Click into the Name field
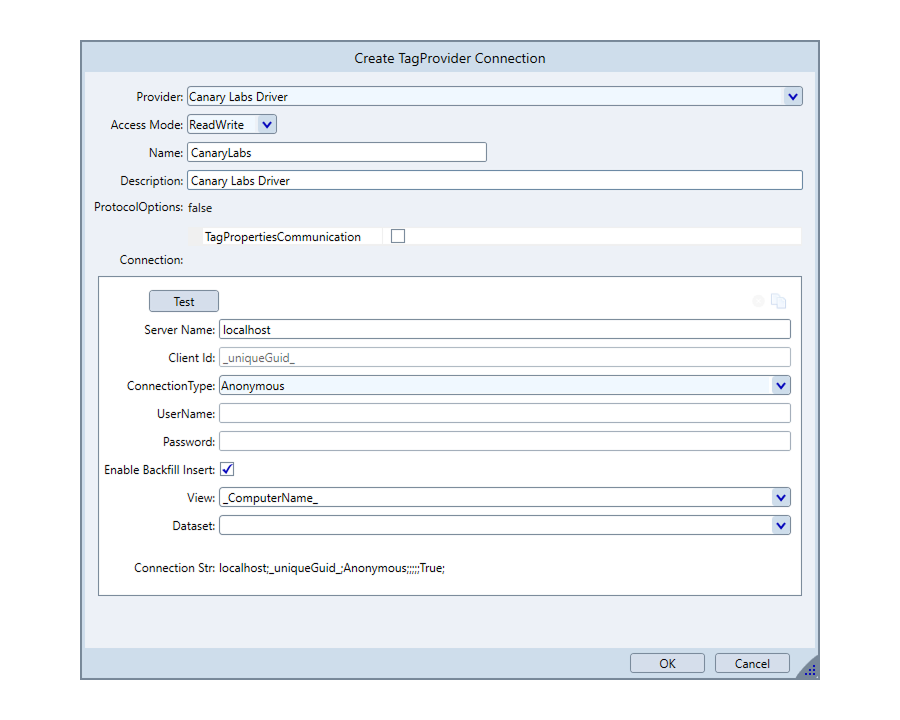The image size is (900, 720). coord(336,153)
